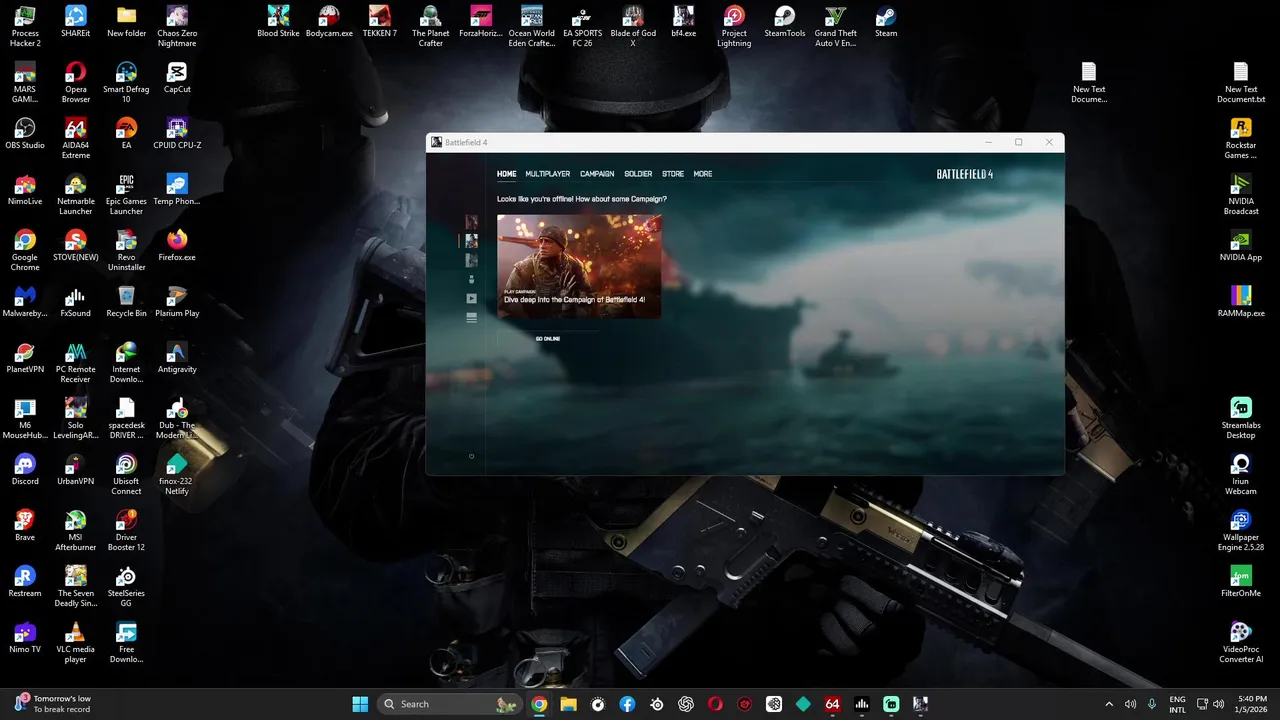Click the stacked-lines list icon in sidebar
Image resolution: width=1280 pixels, height=720 pixels.
pyautogui.click(x=472, y=318)
